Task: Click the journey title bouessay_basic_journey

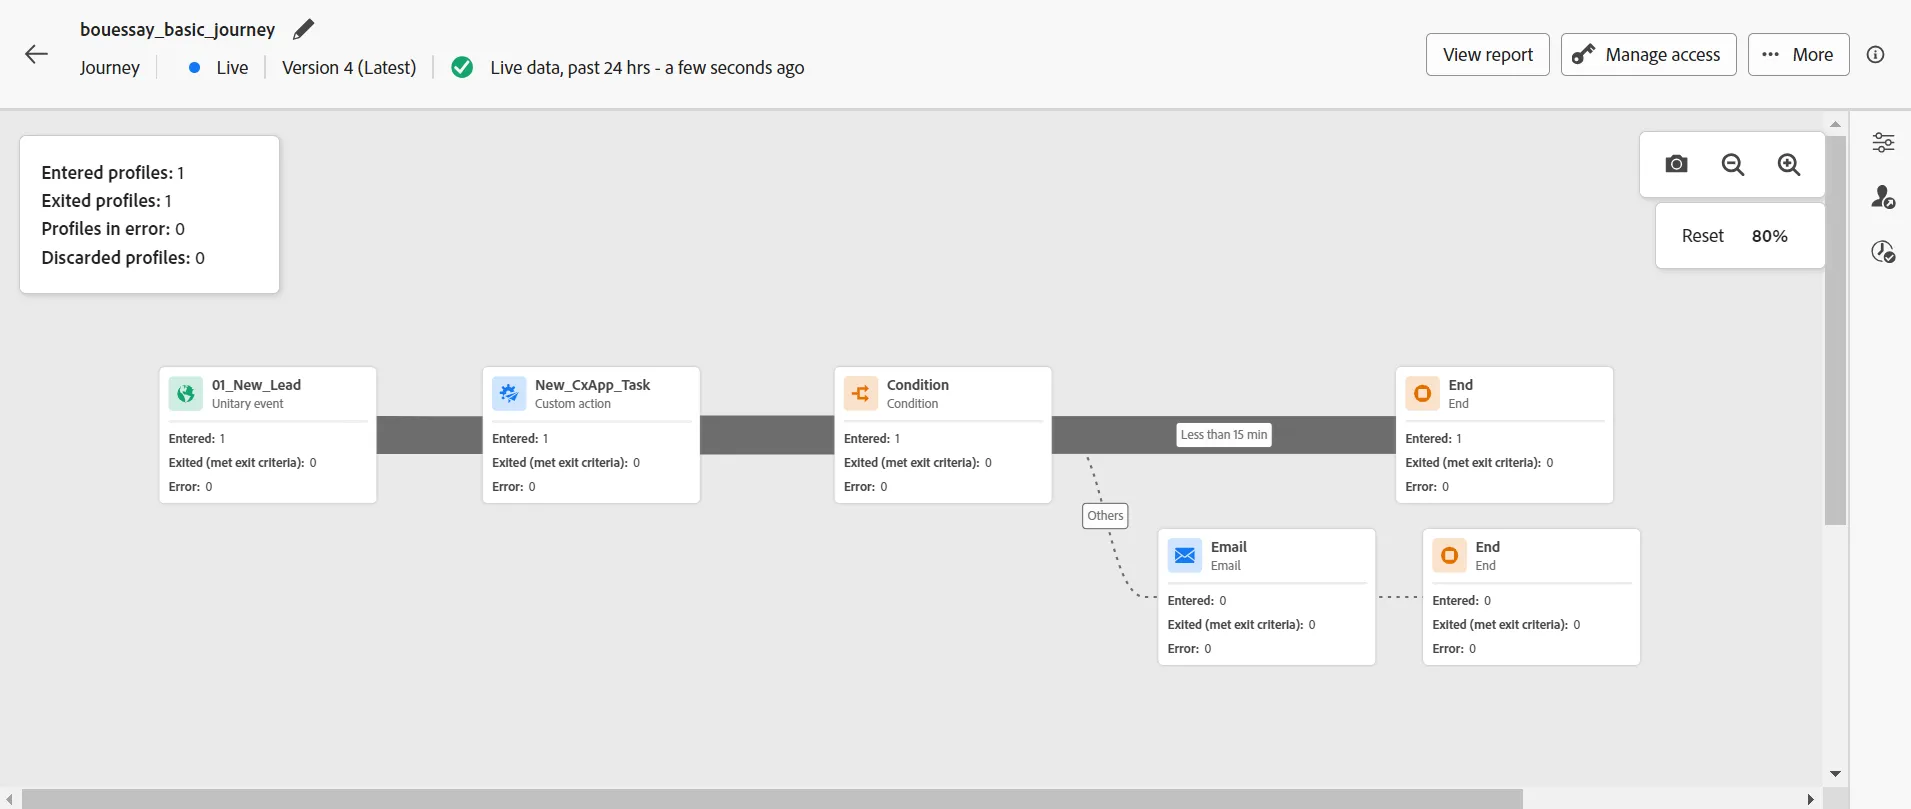Action: [178, 30]
